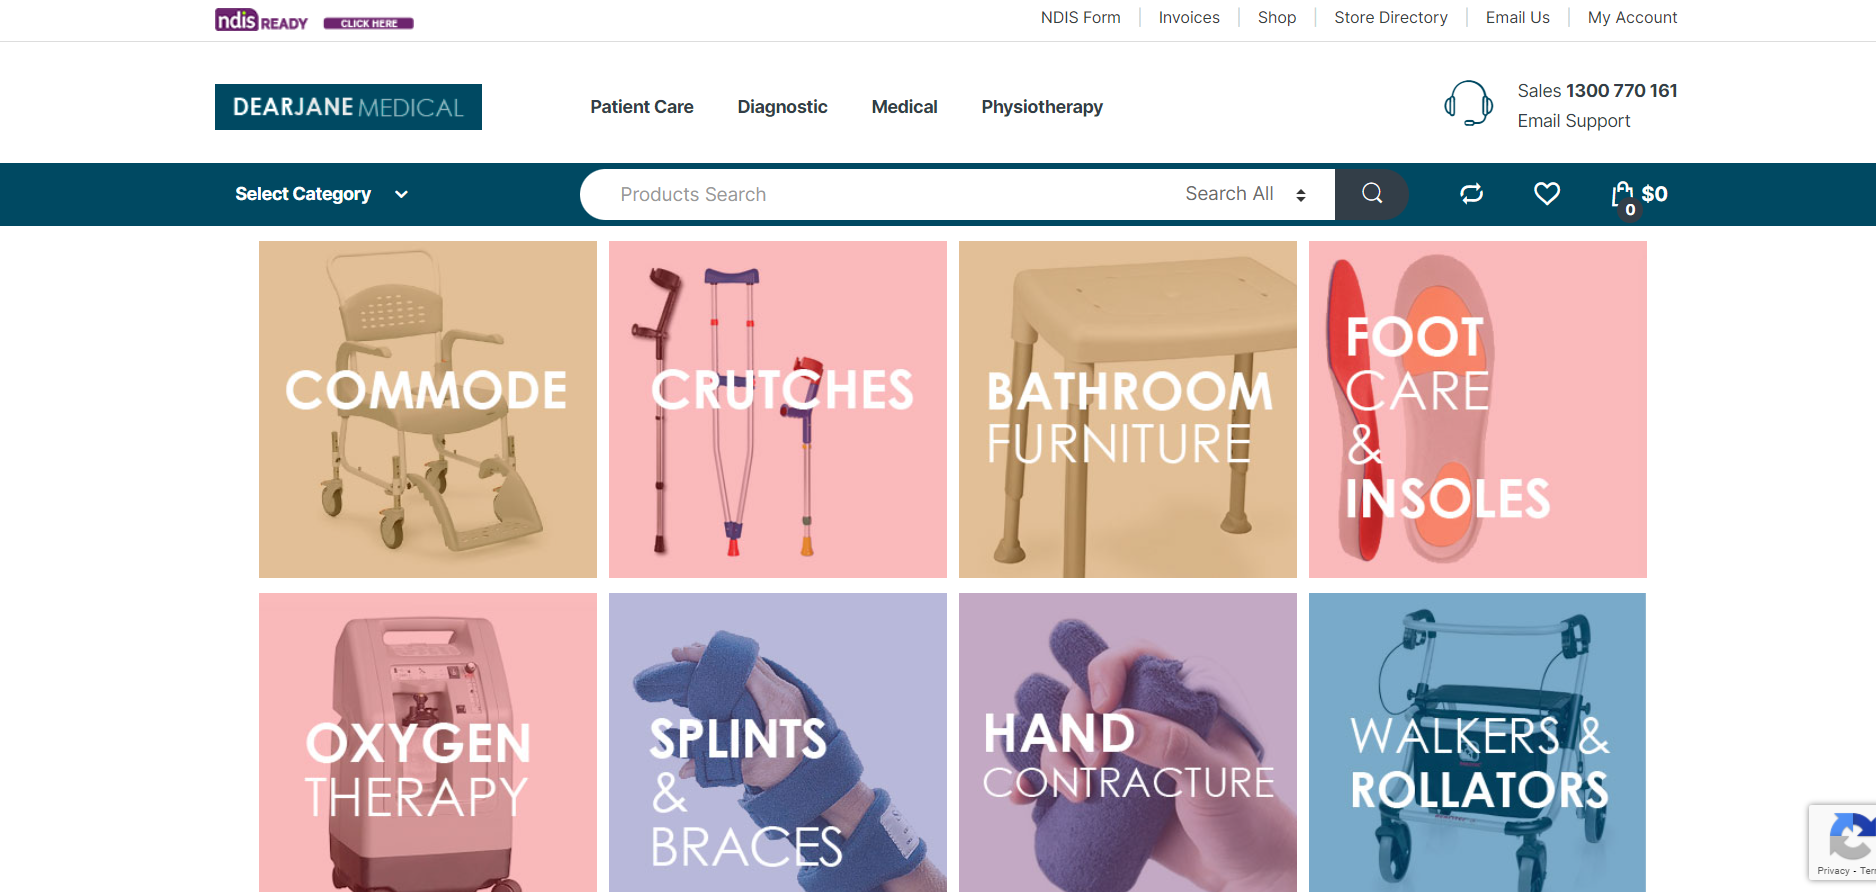Go to My Account
1876x892 pixels.
click(1633, 17)
